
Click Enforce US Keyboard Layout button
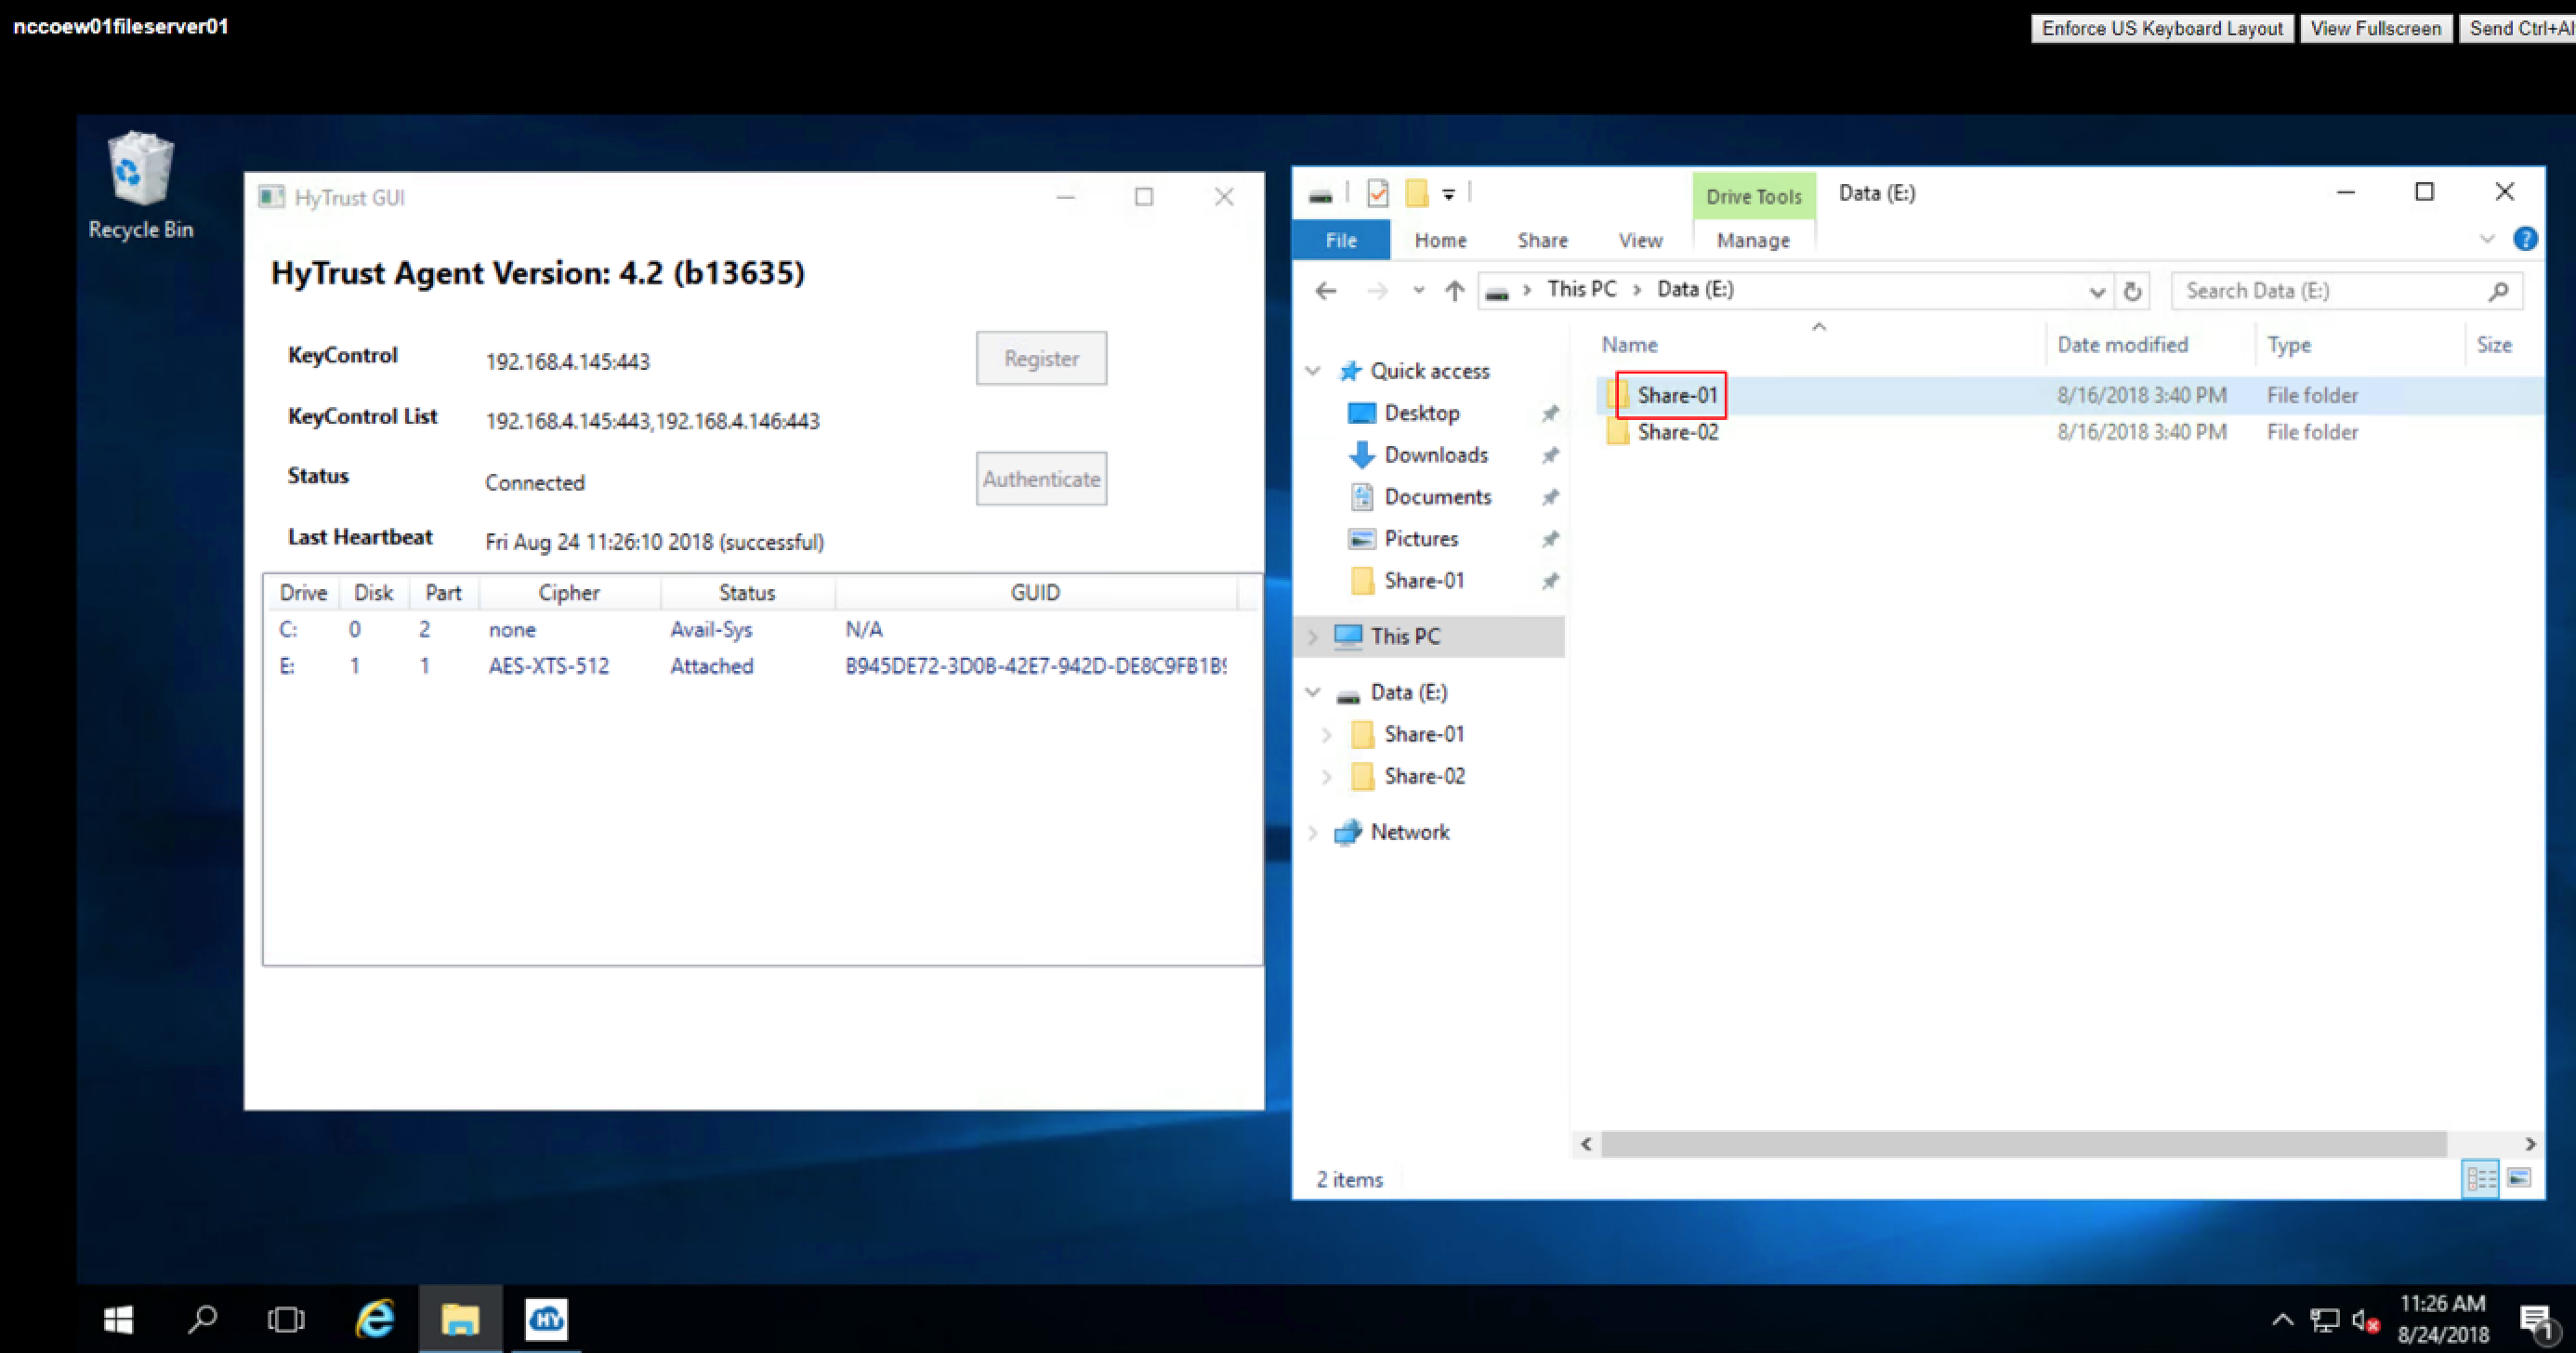click(x=2162, y=28)
